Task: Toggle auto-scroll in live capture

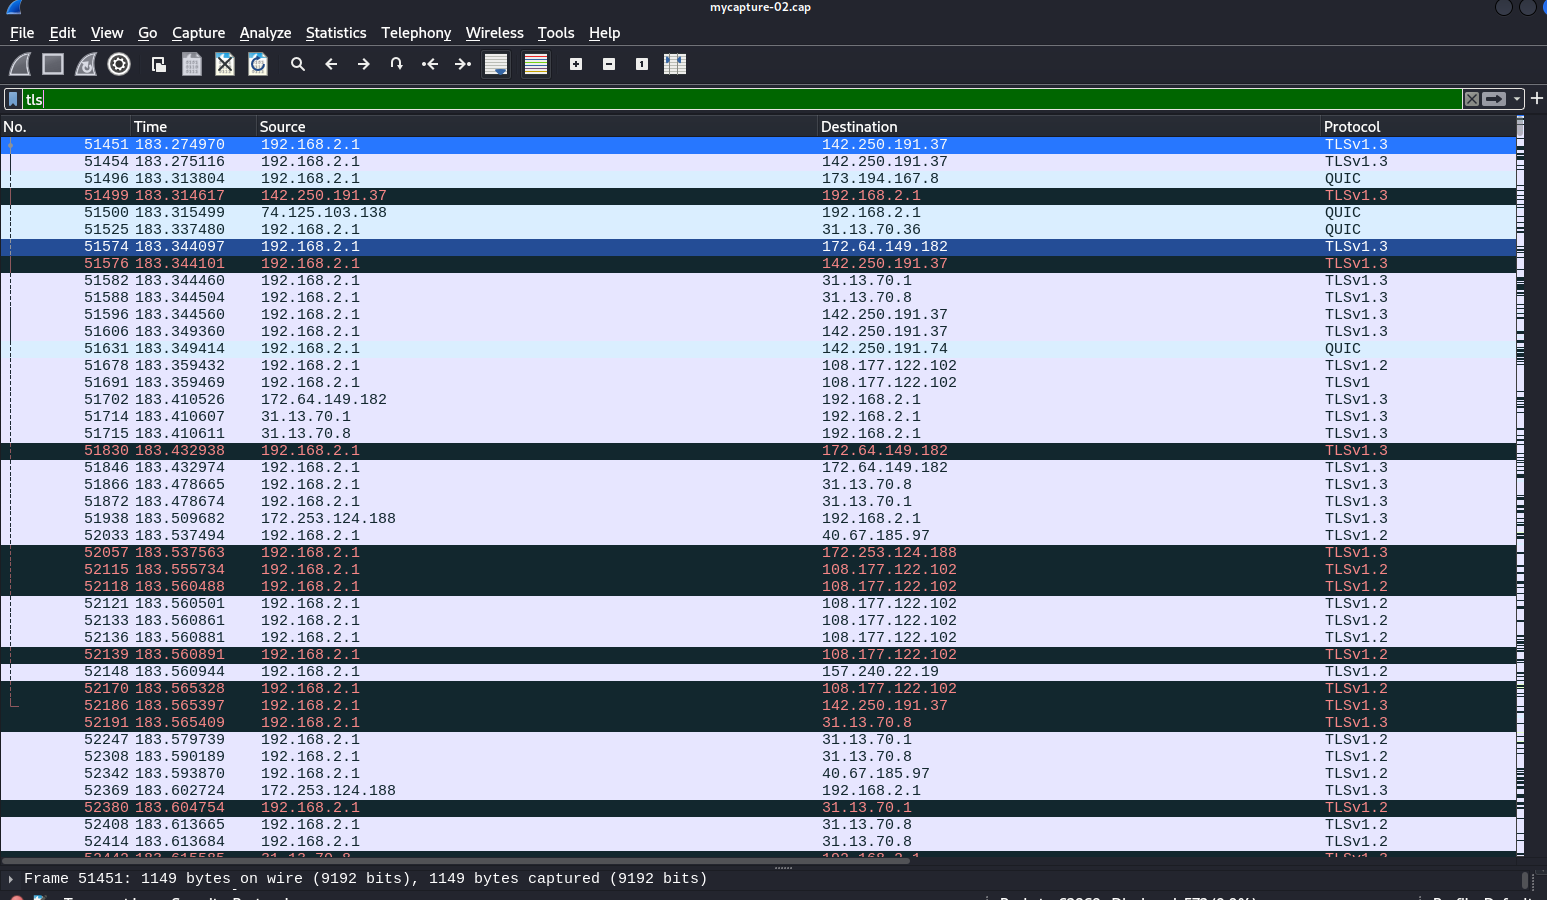Action: click(x=495, y=64)
